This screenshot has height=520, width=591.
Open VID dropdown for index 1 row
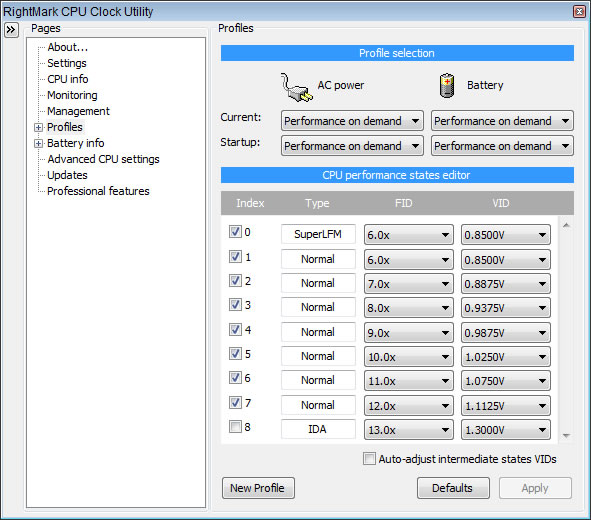point(505,260)
